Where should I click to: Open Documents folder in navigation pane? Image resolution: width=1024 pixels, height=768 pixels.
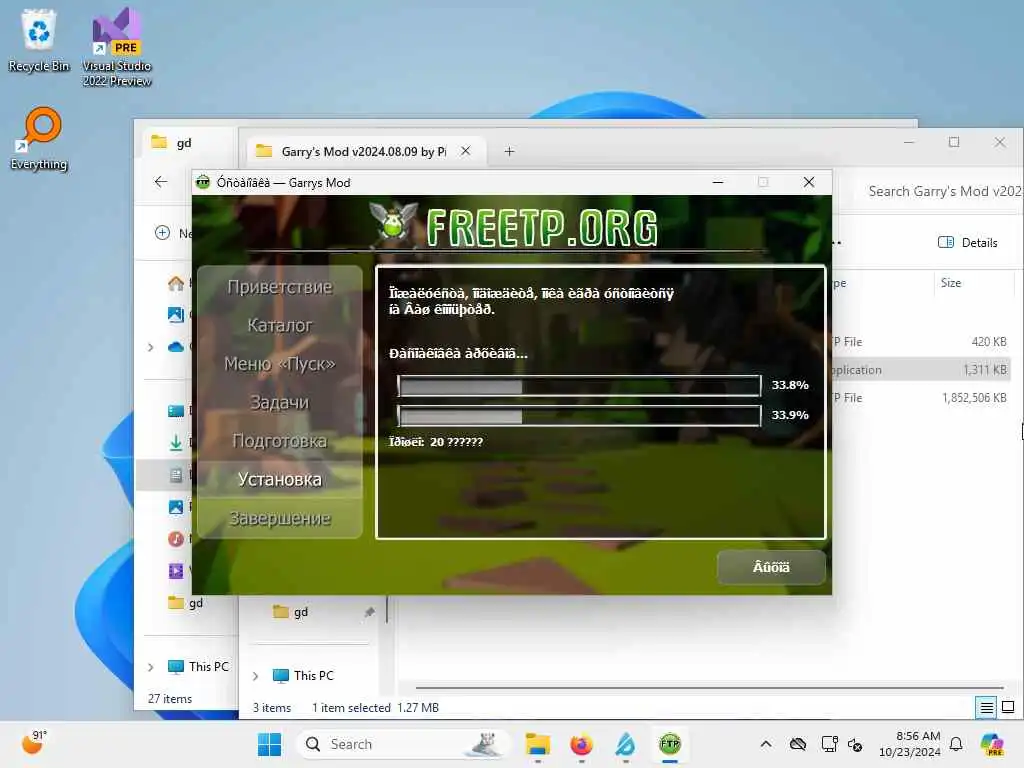tap(176, 475)
